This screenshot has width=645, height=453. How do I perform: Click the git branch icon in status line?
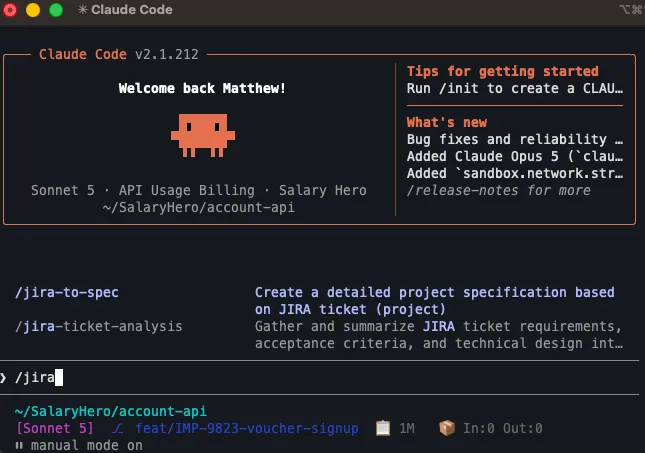[118, 429]
